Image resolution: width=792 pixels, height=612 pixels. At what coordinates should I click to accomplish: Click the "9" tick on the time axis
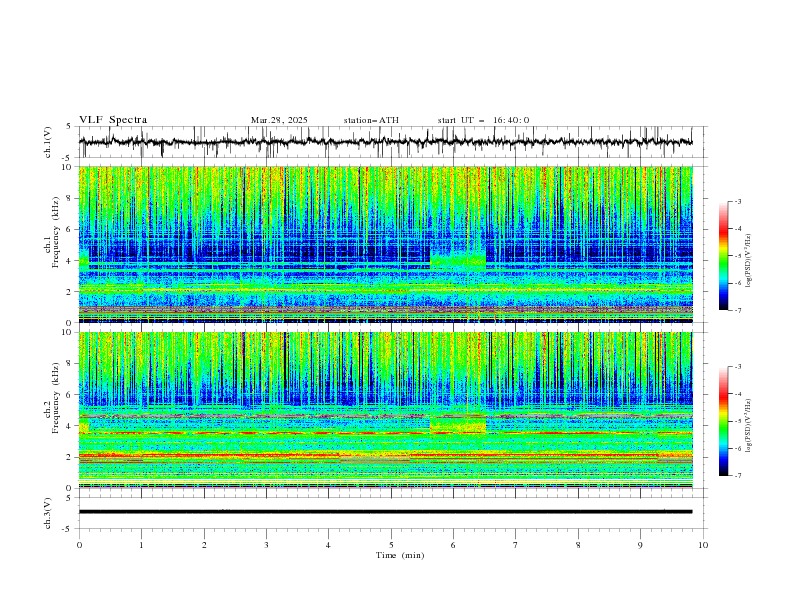tap(640, 545)
